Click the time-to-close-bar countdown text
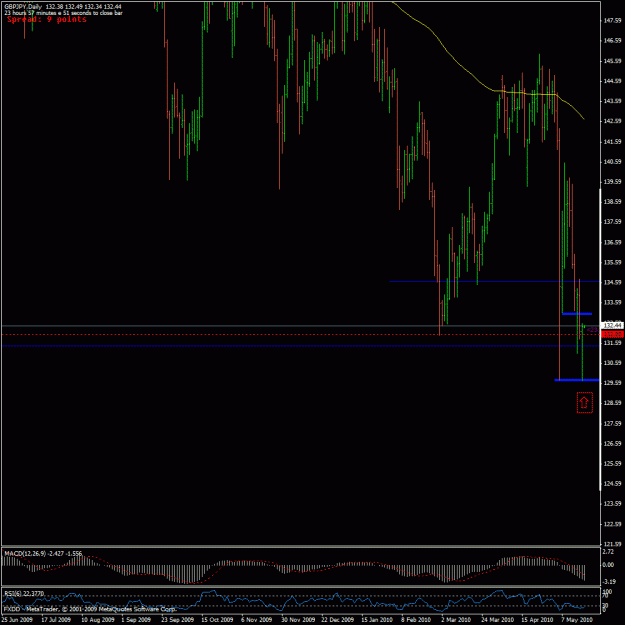The width and height of the screenshot is (625, 625). pyautogui.click(x=63, y=13)
